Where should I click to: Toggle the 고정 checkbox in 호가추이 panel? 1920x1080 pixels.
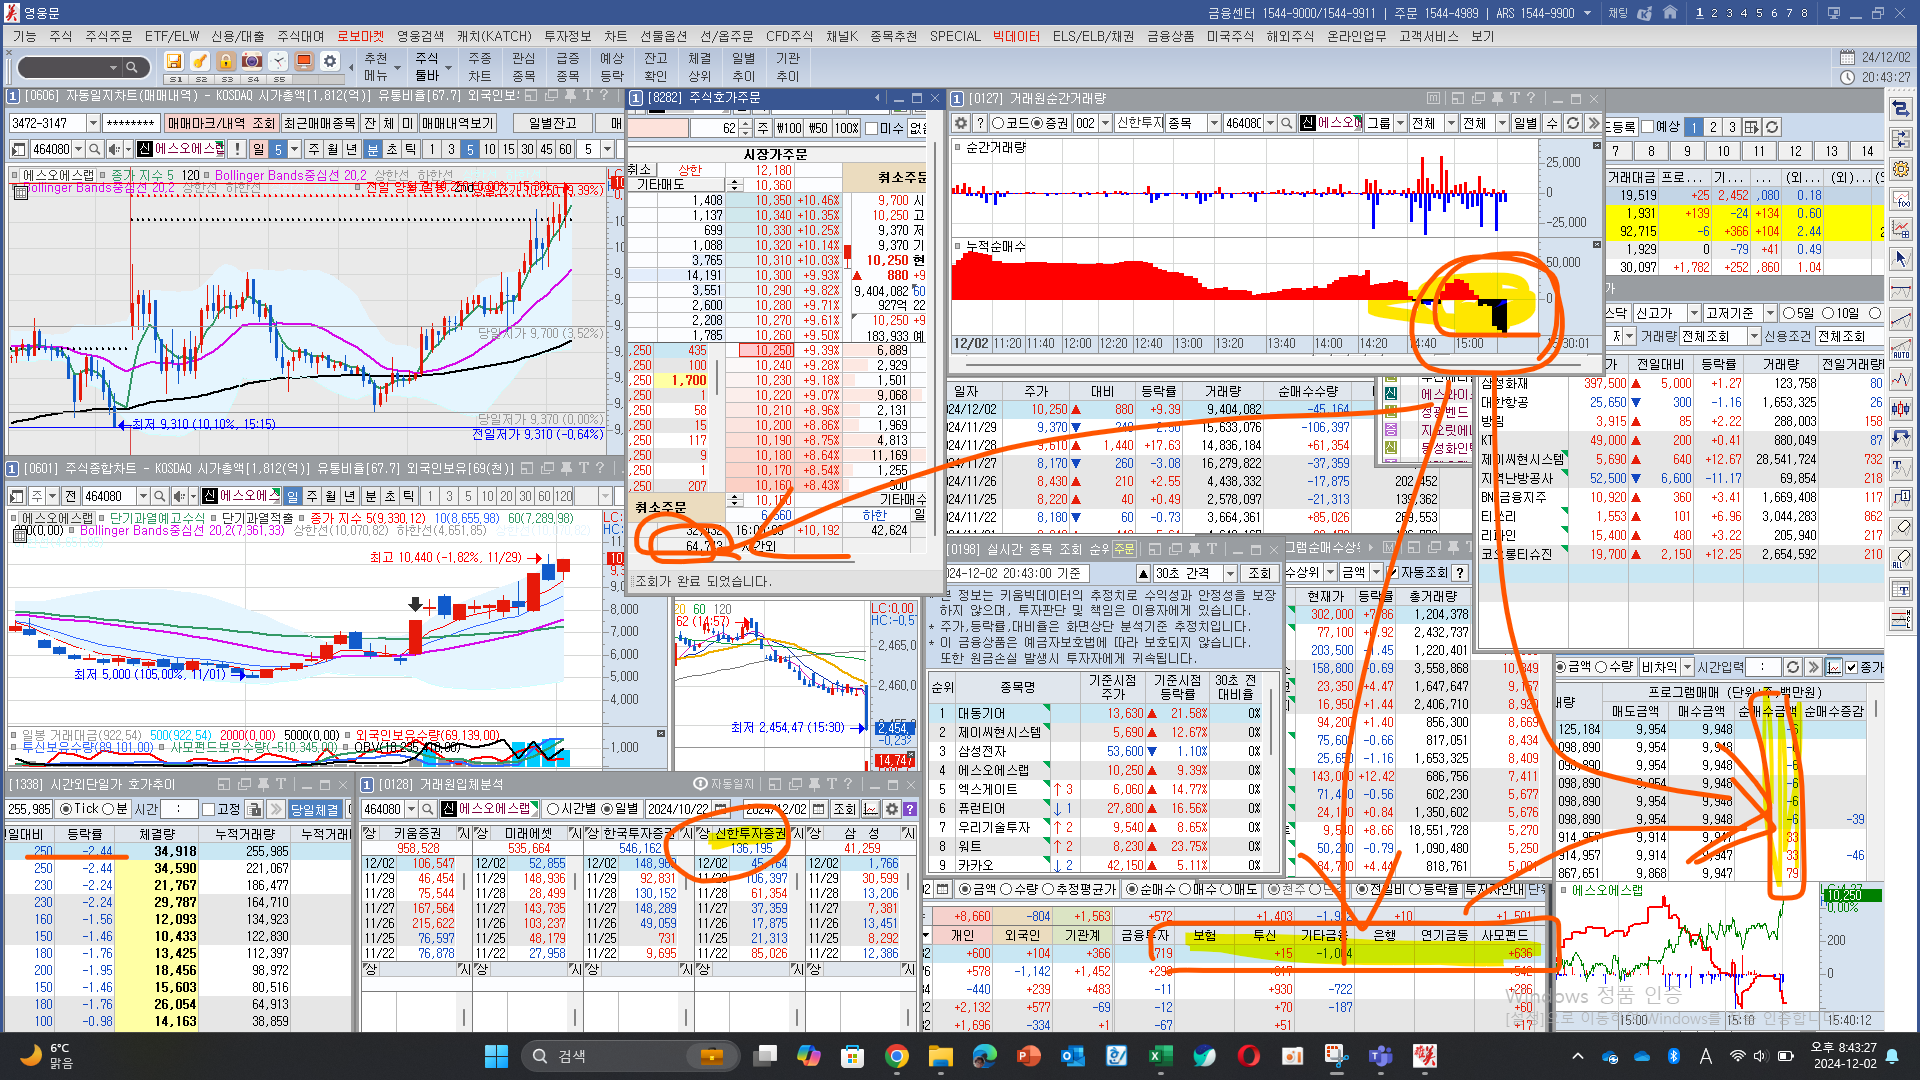pos(209,809)
